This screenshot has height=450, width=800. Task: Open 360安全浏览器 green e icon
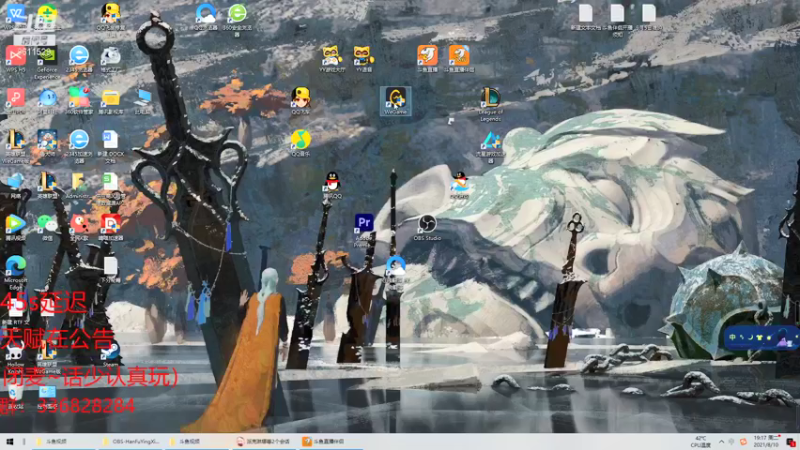[237, 20]
